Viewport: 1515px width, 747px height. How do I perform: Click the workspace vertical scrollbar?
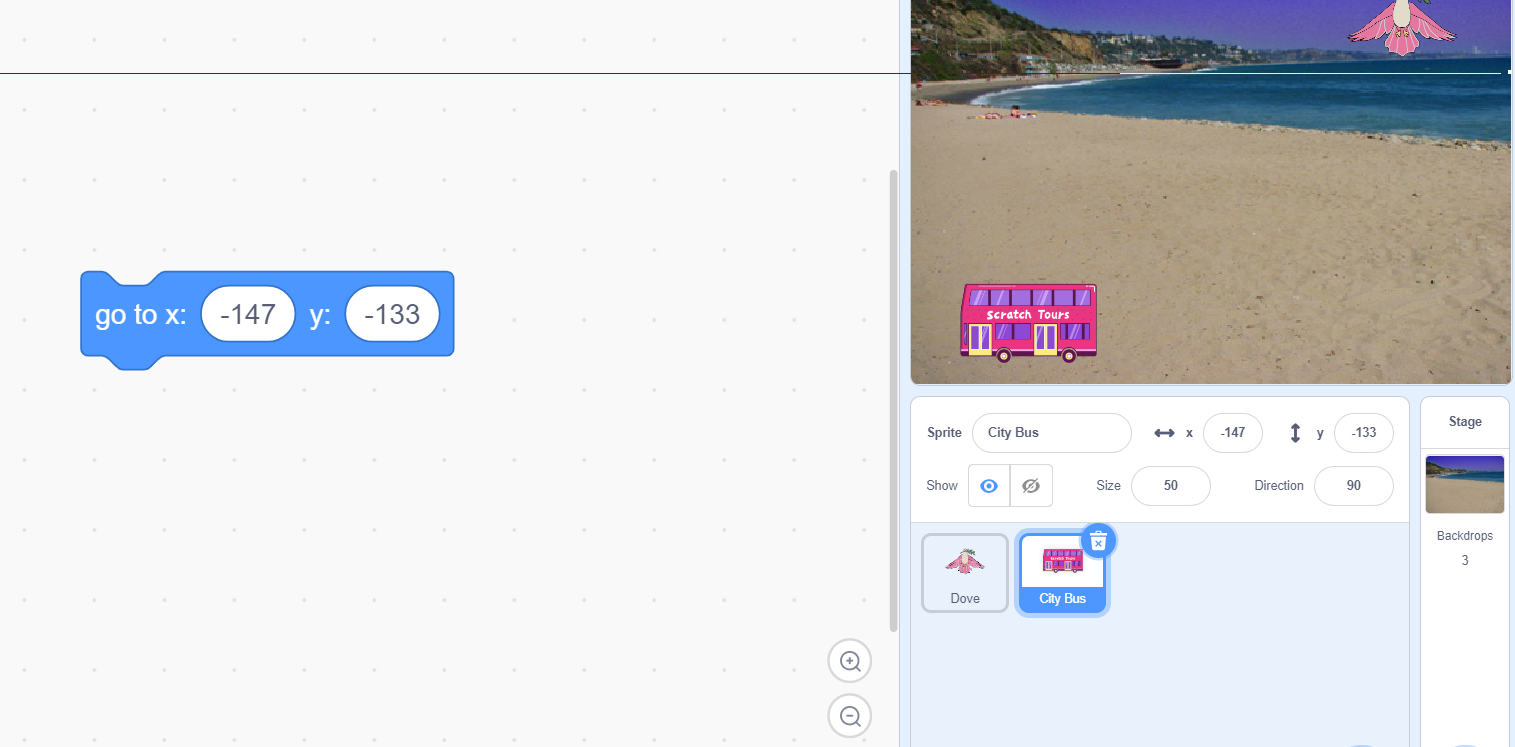click(894, 400)
